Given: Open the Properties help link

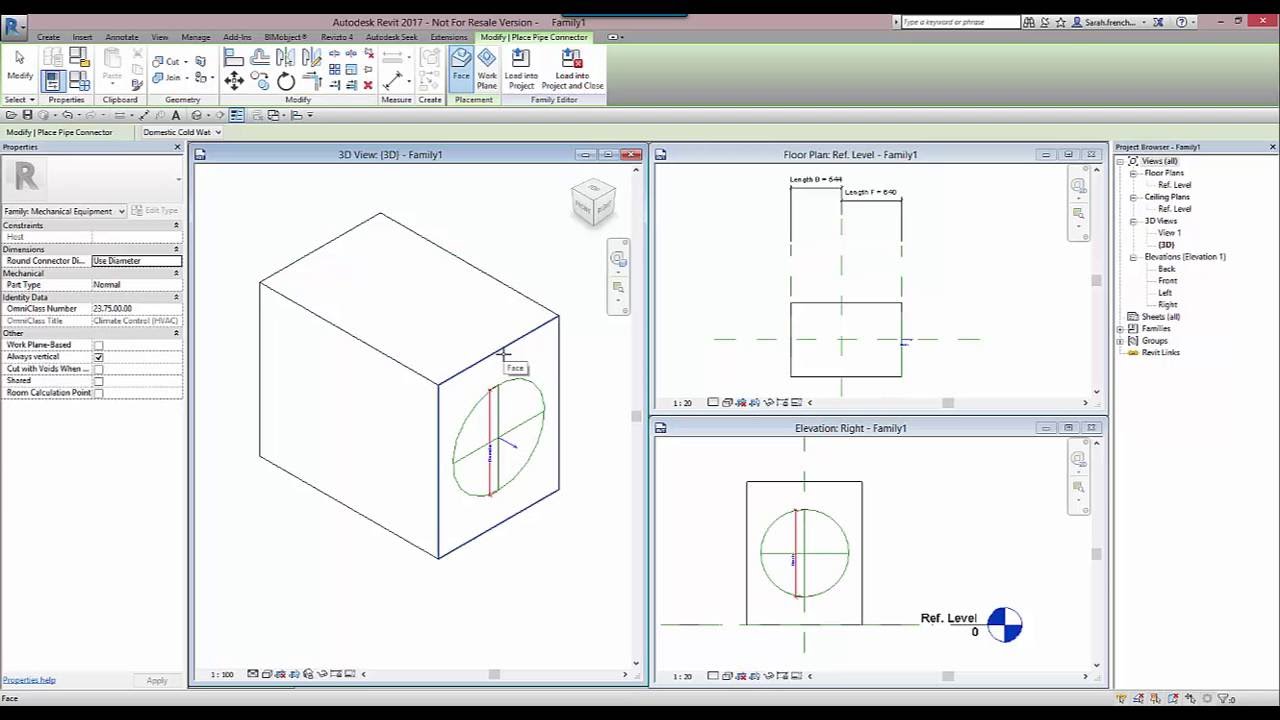Looking at the screenshot, I should pos(28,680).
